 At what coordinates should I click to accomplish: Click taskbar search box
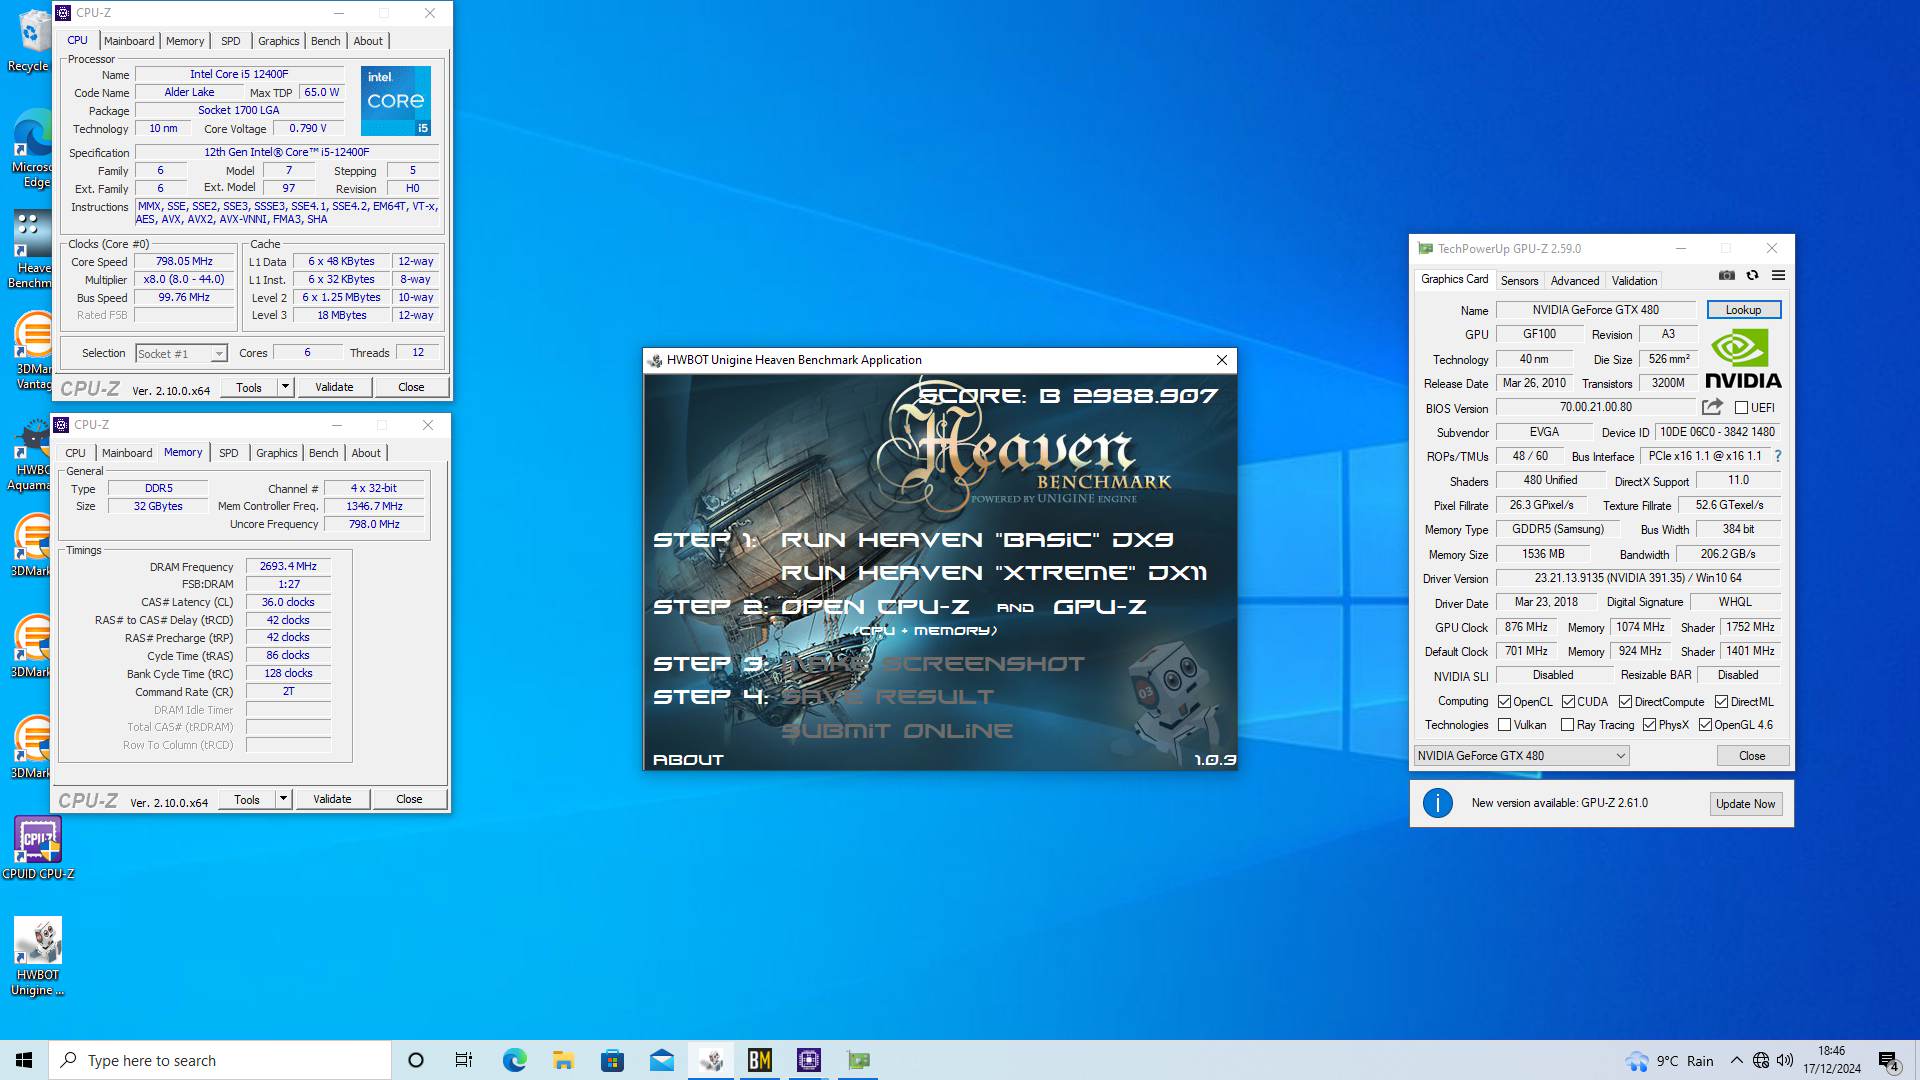pyautogui.click(x=220, y=1060)
